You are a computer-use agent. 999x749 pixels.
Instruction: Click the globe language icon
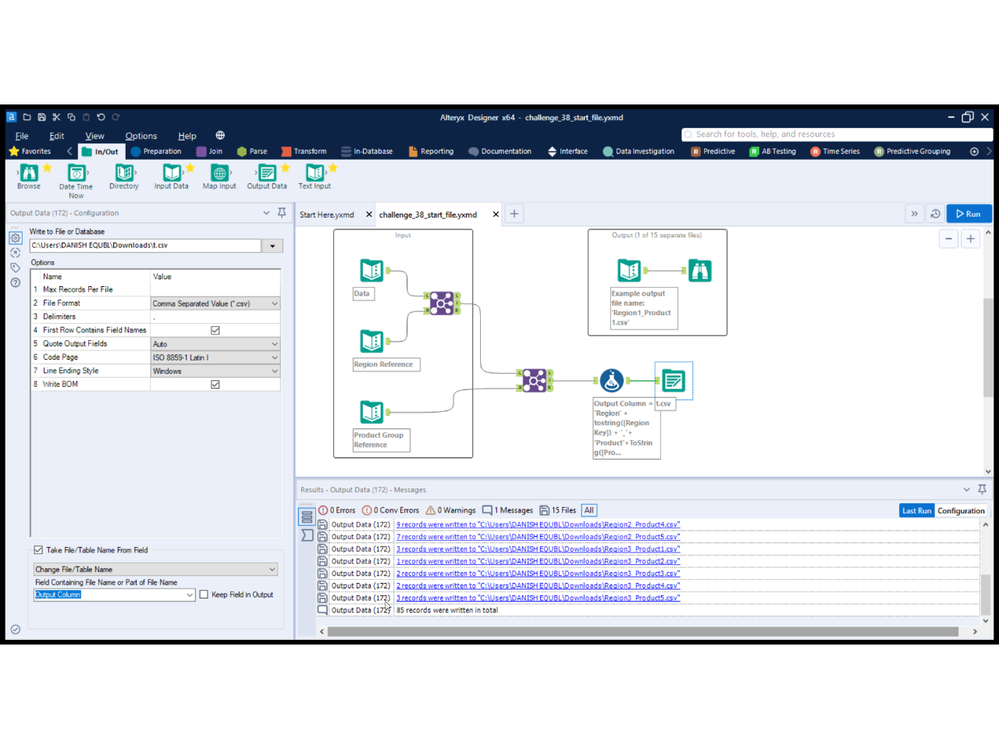click(220, 135)
